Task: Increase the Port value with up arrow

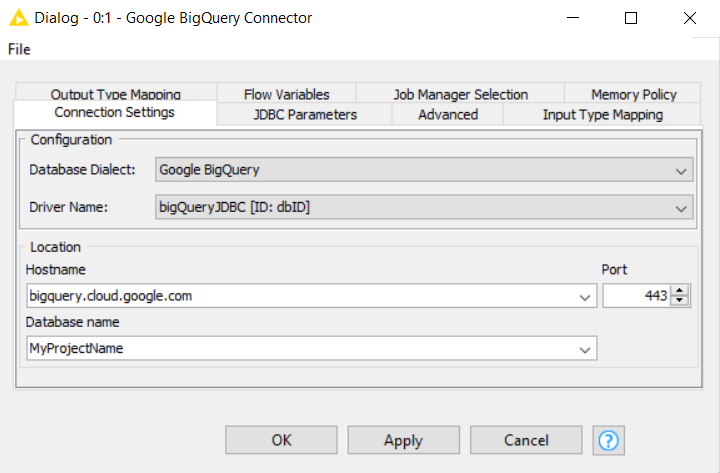Action: click(x=680, y=291)
